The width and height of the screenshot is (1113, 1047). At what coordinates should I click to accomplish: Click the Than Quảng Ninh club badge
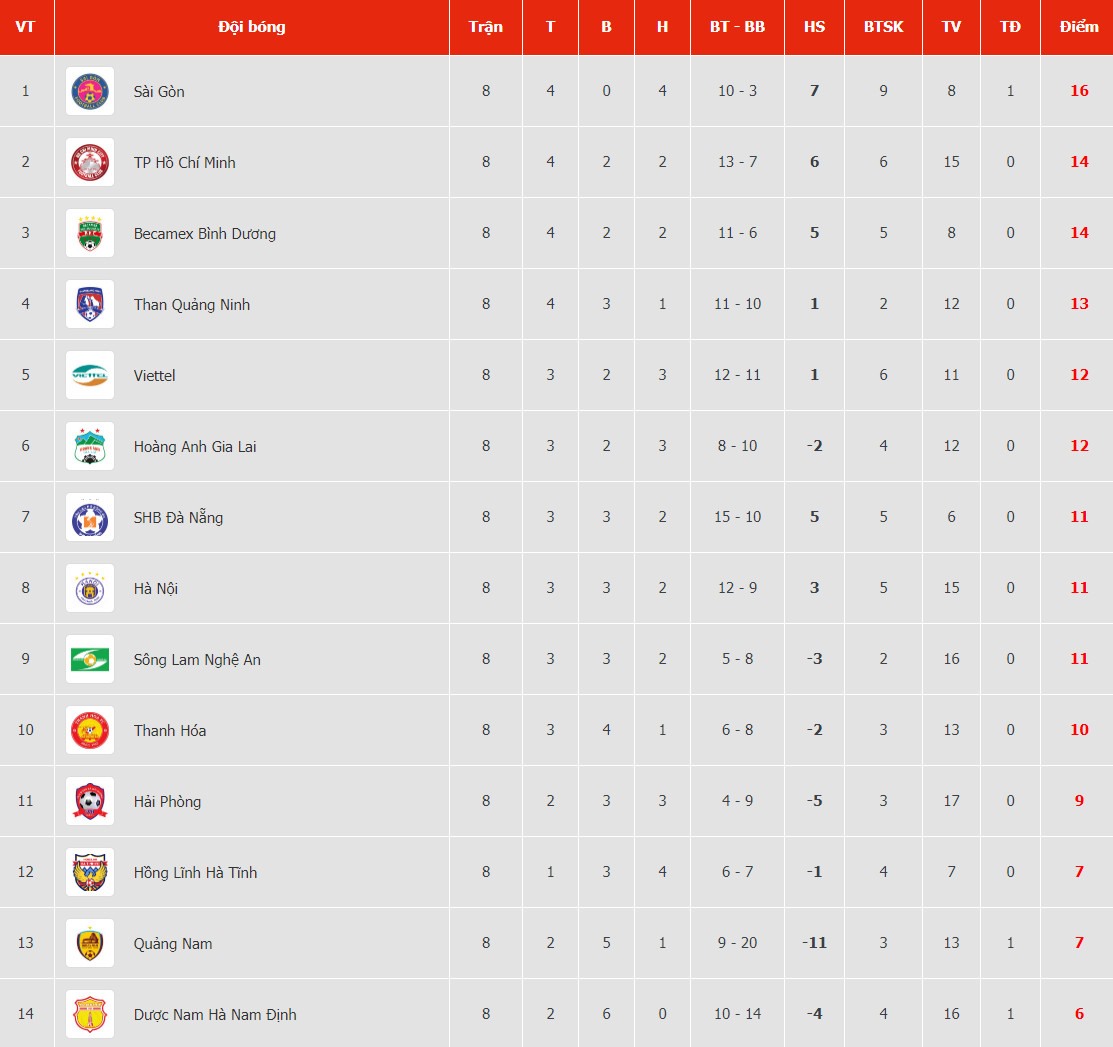pos(90,305)
